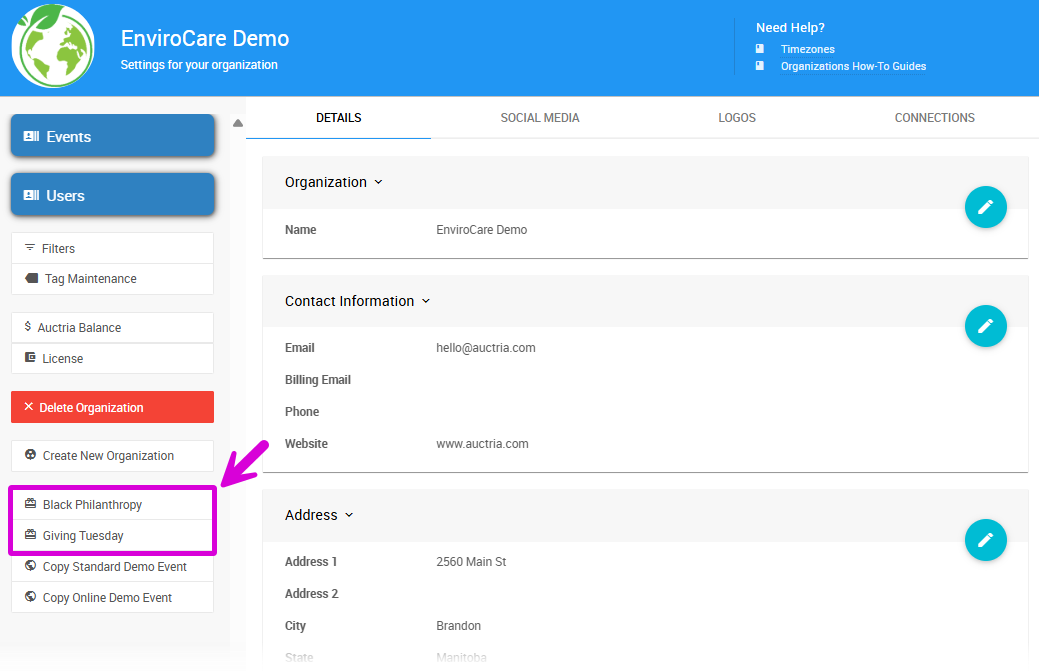Click book icon beside Organizations How-To Guides
1039x672 pixels.
tap(760, 66)
